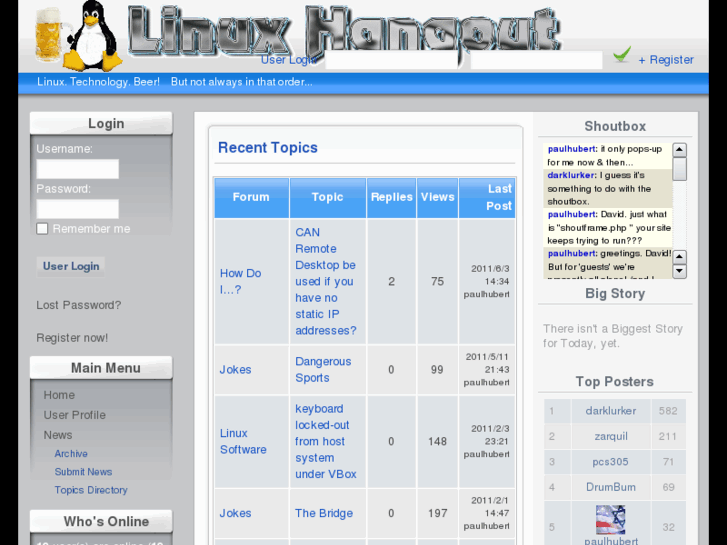Select Topics Directory under News

pyautogui.click(x=91, y=490)
